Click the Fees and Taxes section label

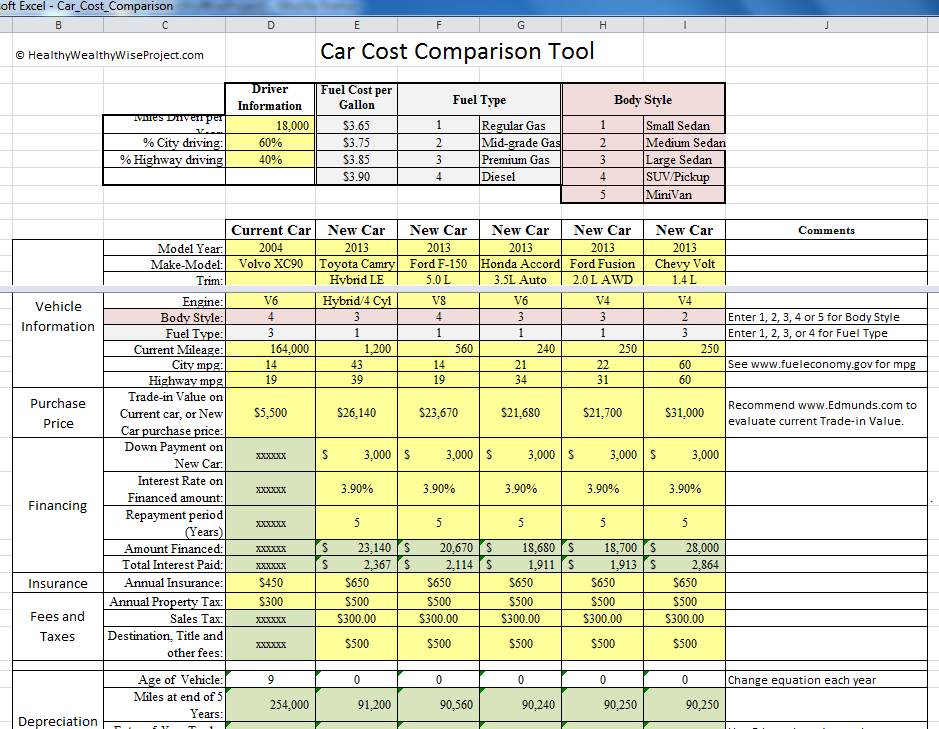[57, 627]
